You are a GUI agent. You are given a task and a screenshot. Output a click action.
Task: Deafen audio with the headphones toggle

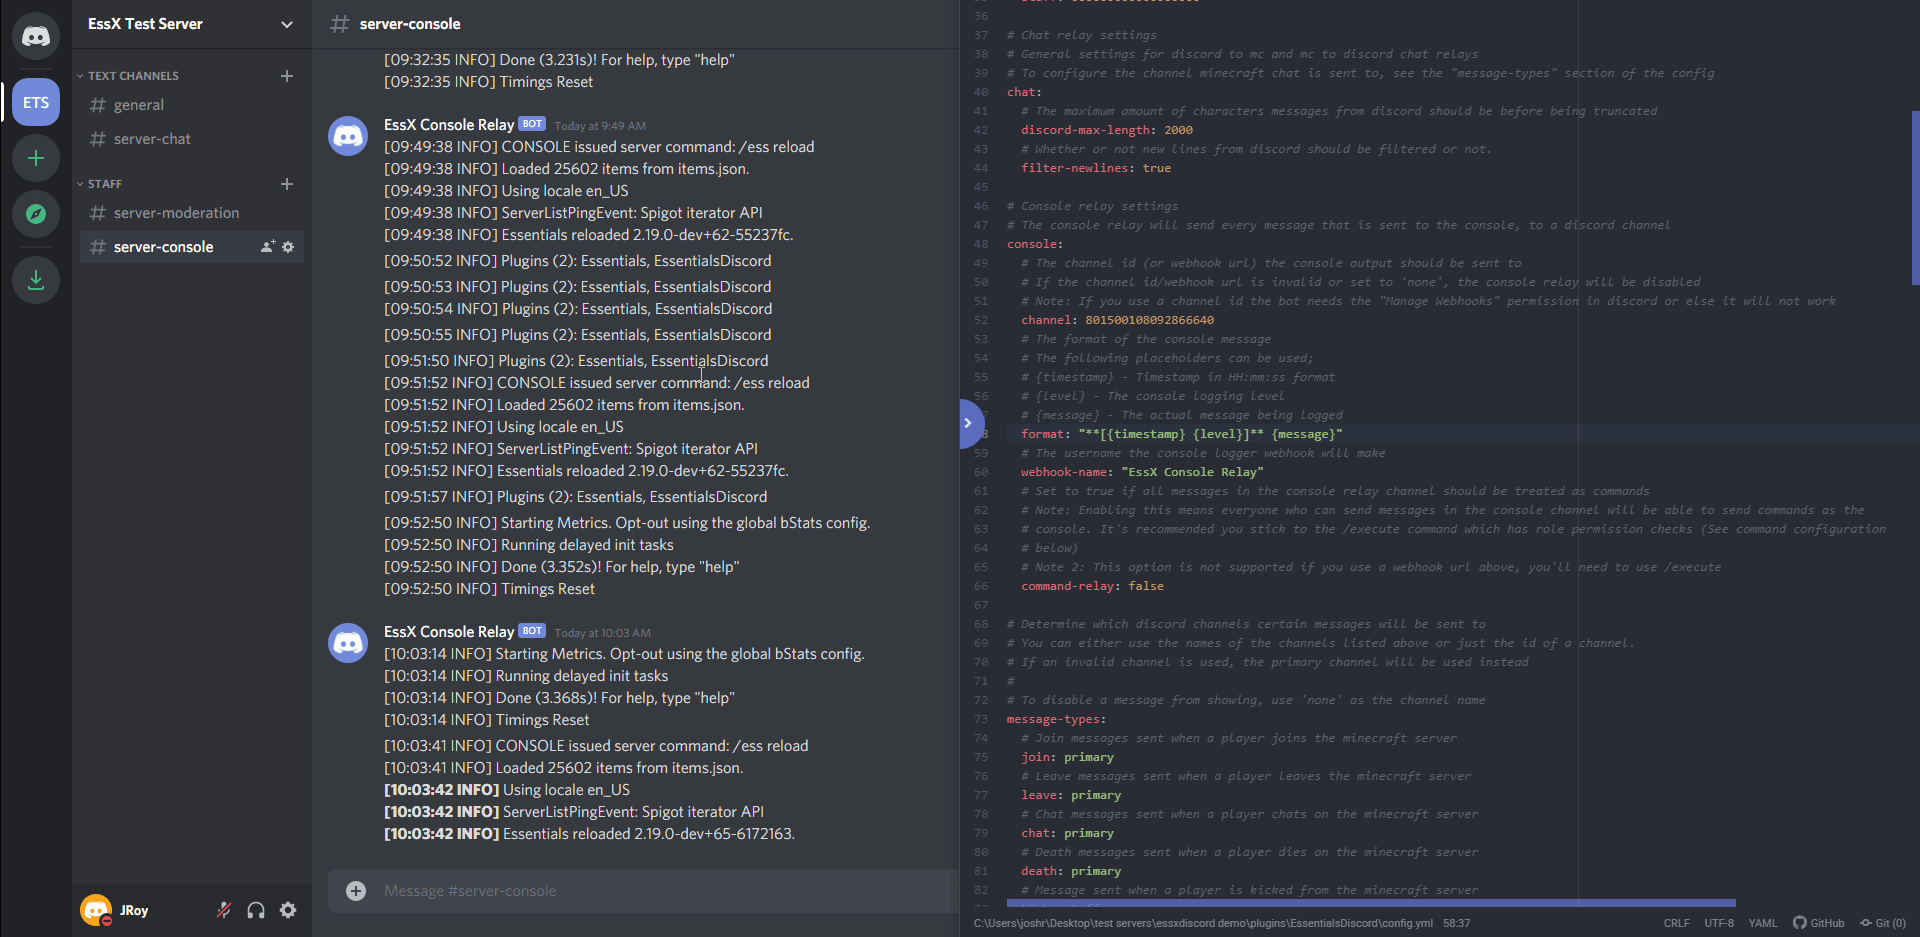pos(256,910)
